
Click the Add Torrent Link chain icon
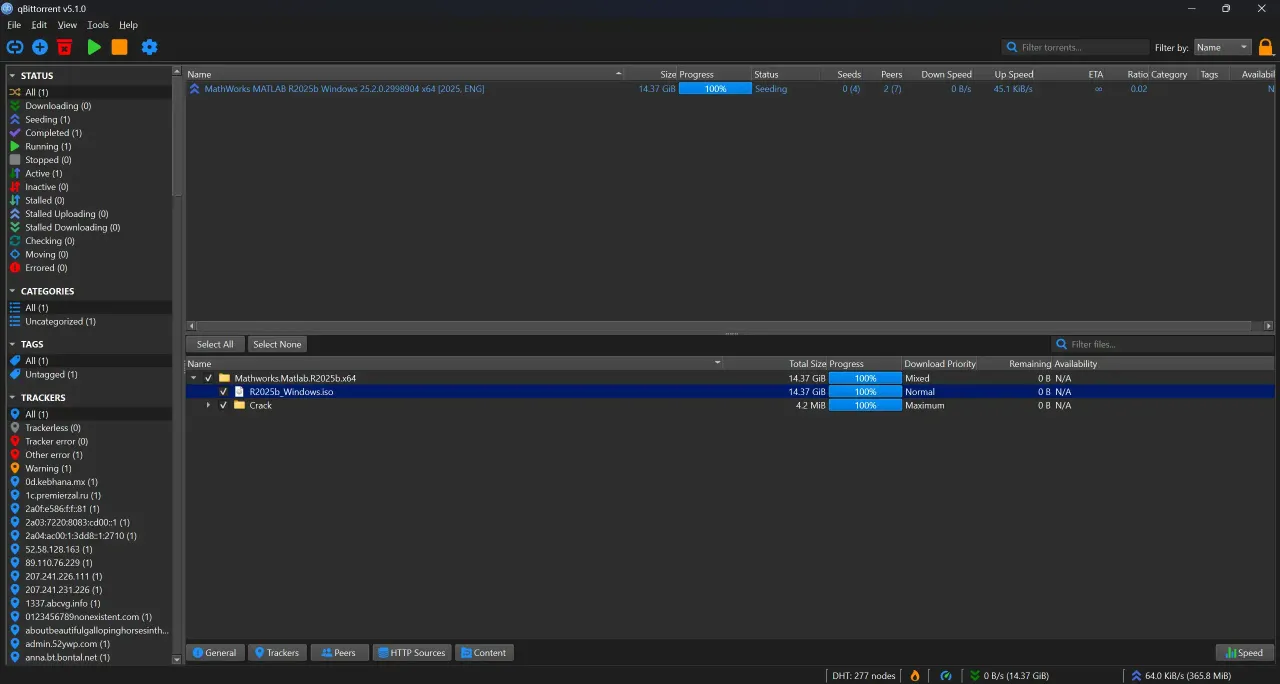(x=14, y=47)
